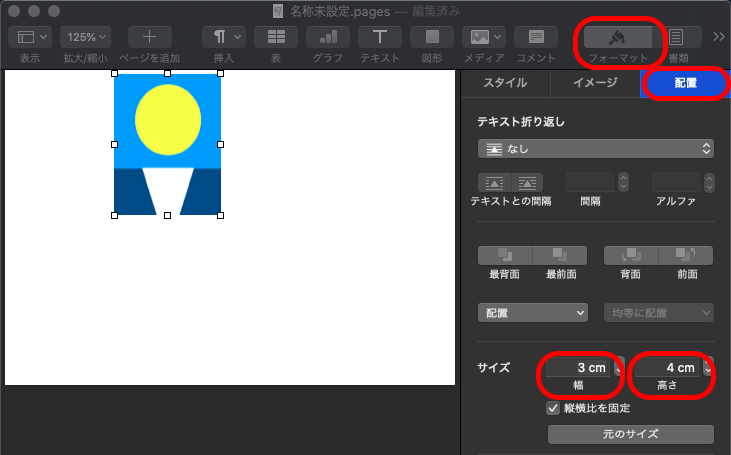Open the 配置 alignment dropdown

pyautogui.click(x=533, y=313)
